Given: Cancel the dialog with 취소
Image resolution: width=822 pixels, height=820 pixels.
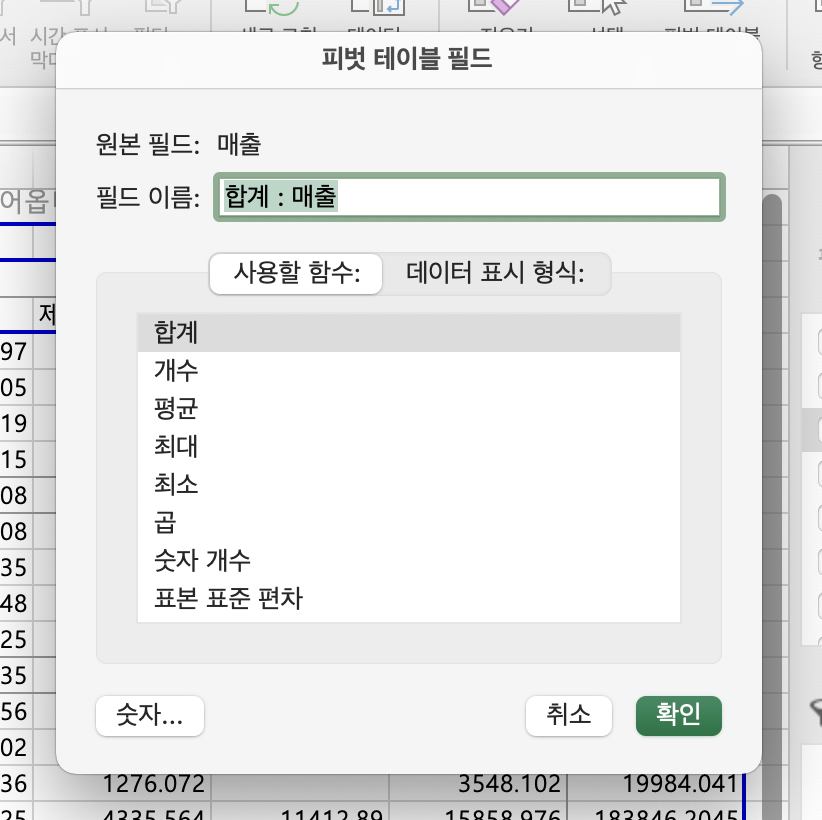Looking at the screenshot, I should [x=568, y=716].
